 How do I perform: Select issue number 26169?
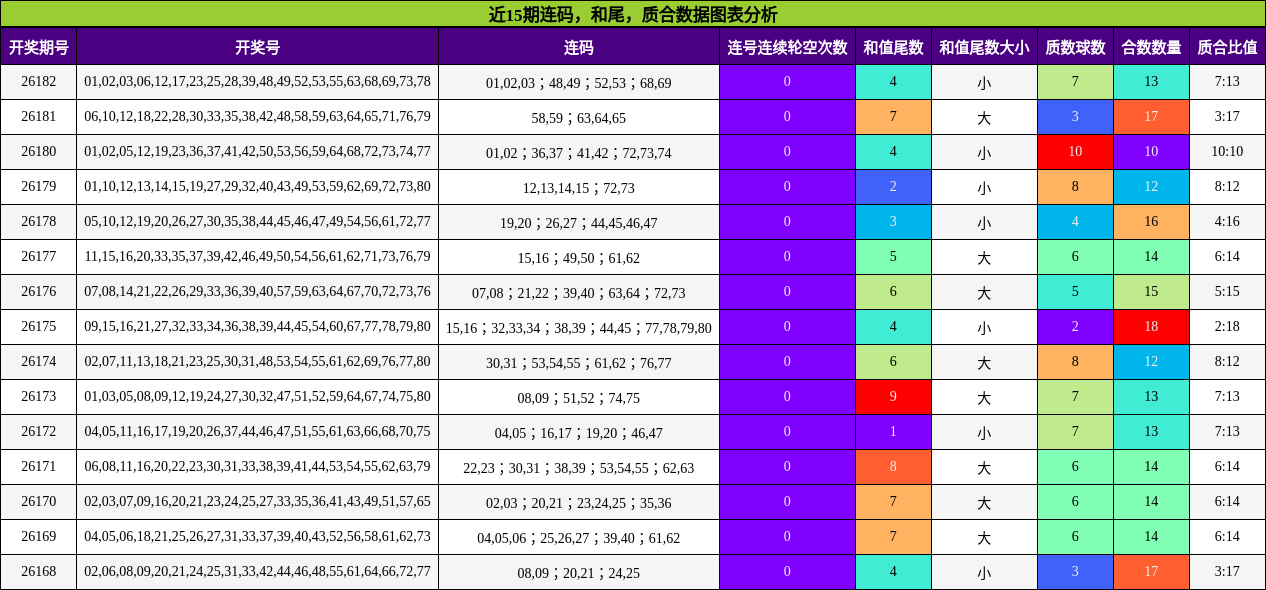39,537
